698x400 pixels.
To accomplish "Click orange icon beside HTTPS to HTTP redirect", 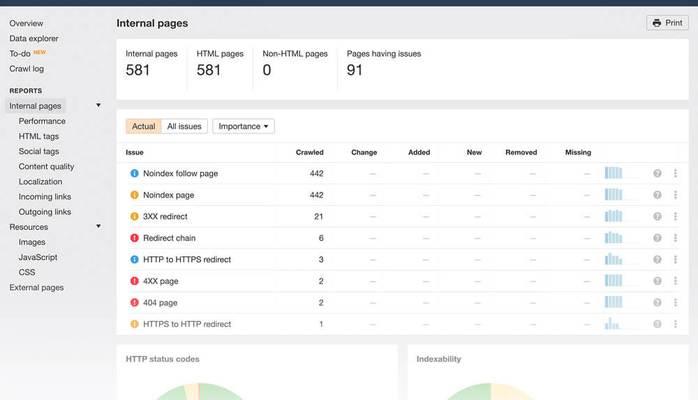I will pyautogui.click(x=134, y=324).
